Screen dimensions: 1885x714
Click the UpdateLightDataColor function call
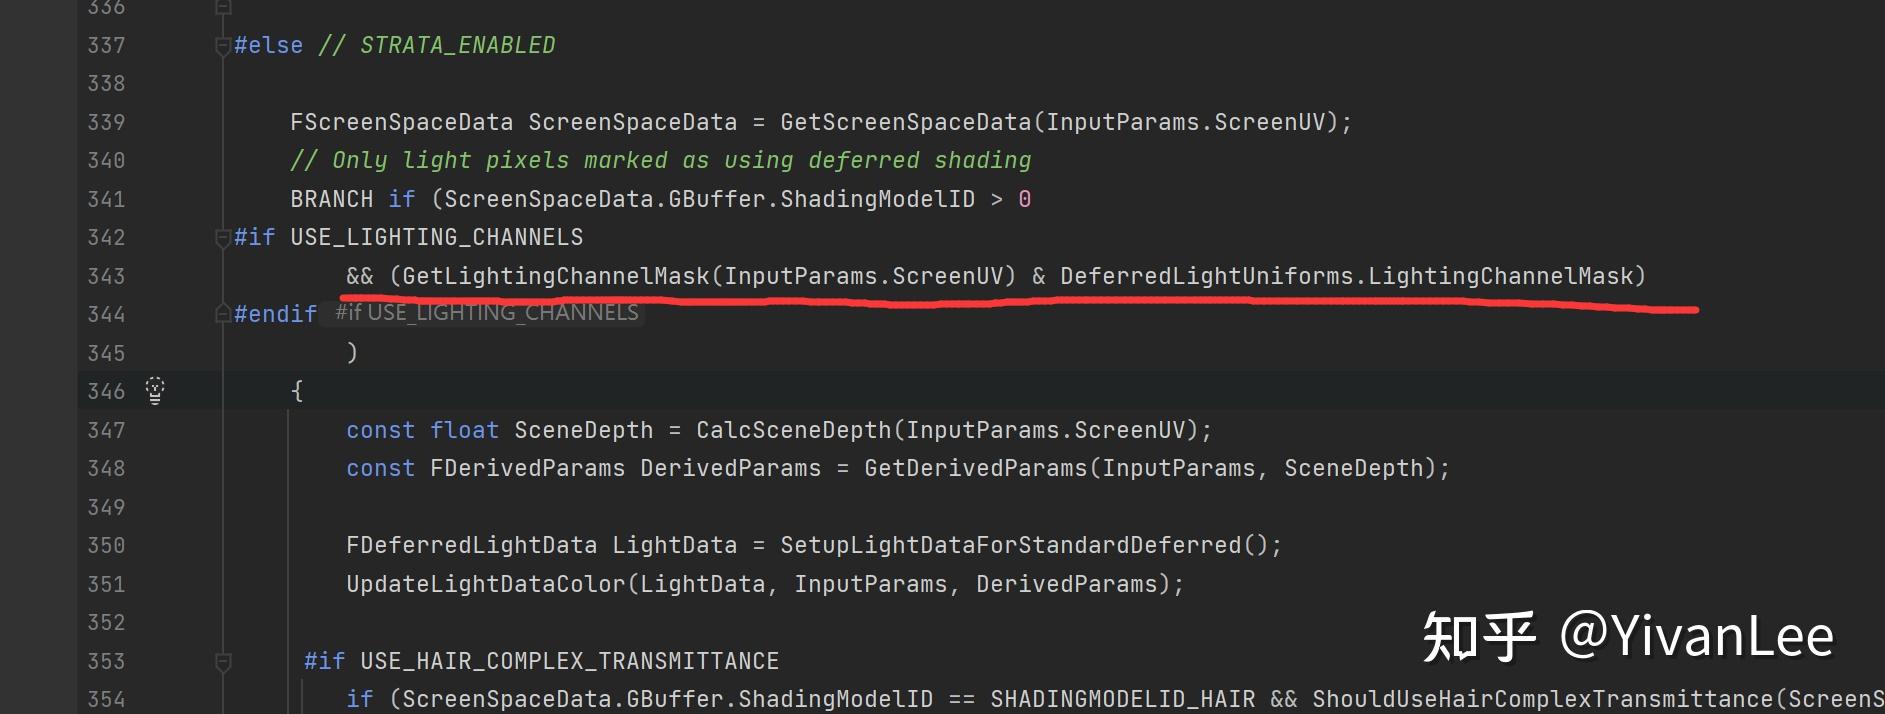[x=486, y=584]
